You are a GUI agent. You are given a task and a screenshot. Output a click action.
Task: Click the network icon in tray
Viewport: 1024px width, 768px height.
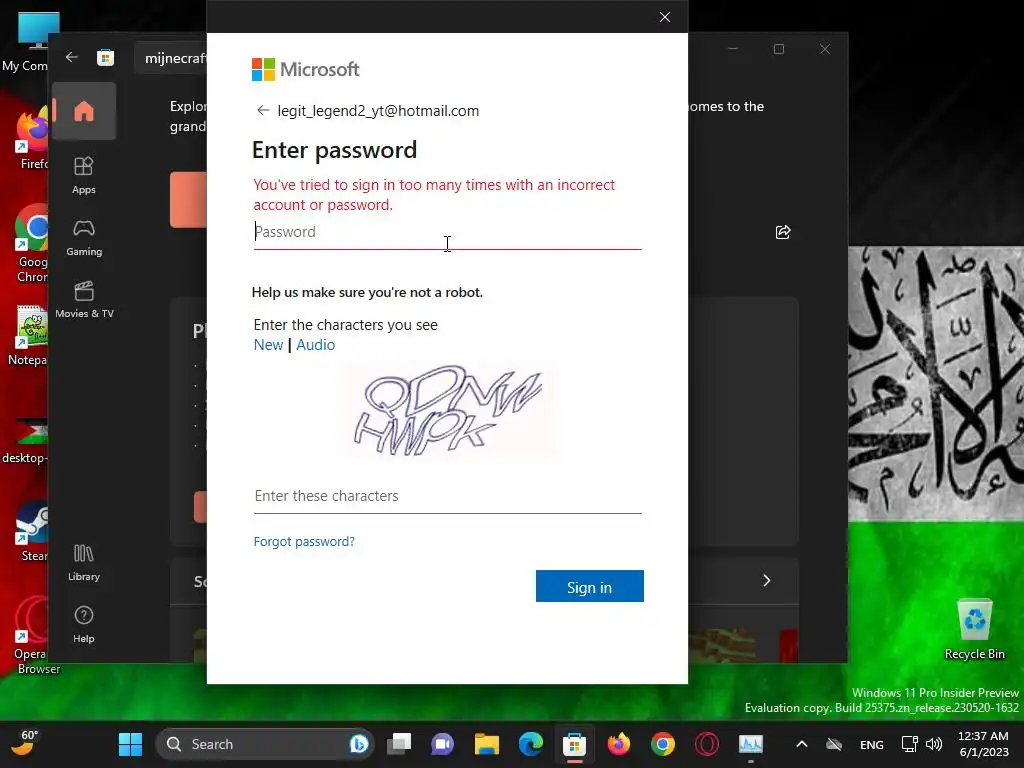910,744
